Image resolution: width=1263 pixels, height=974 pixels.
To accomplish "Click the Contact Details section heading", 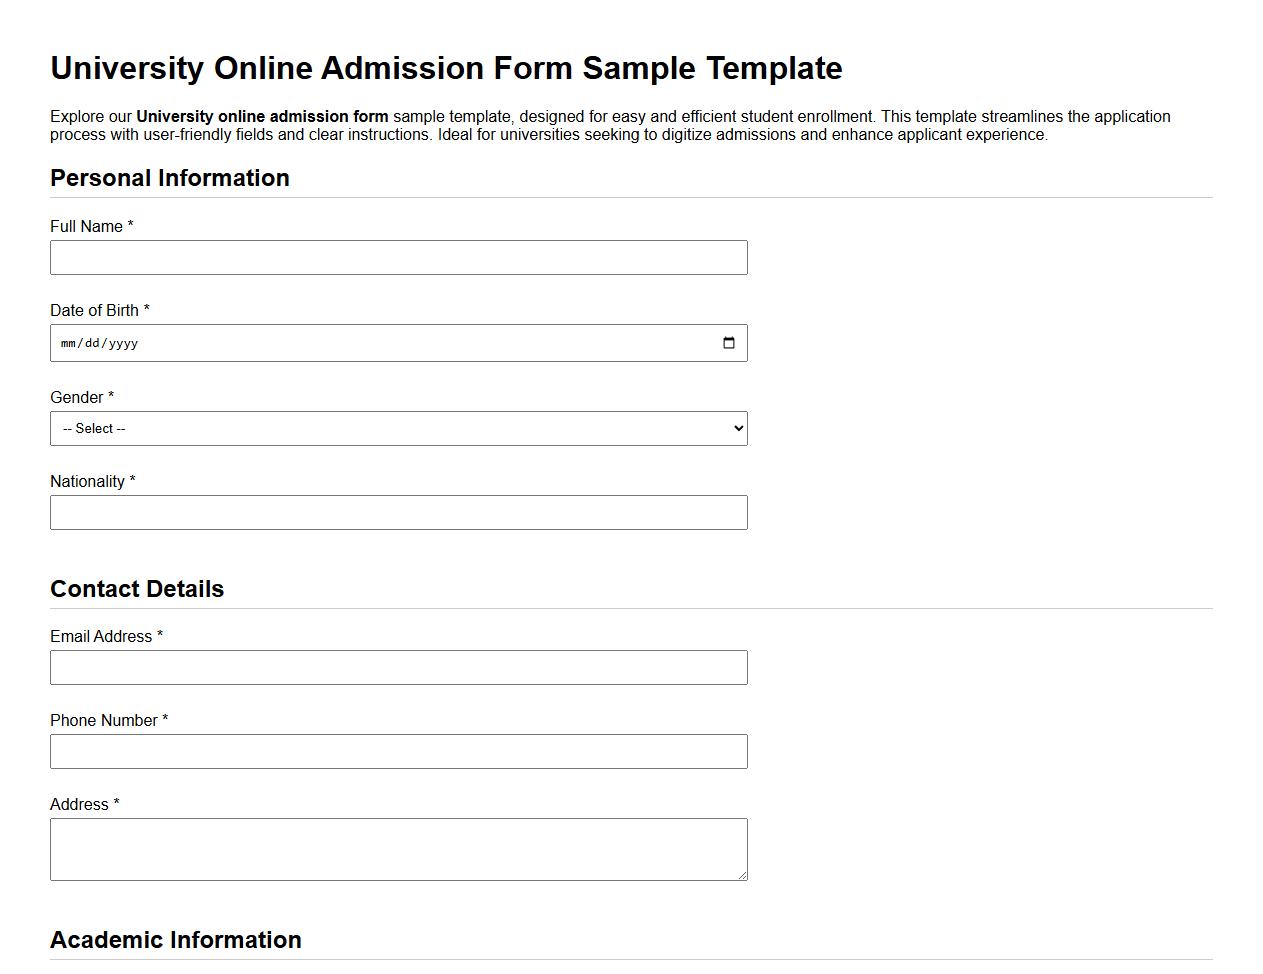I will [x=137, y=589].
